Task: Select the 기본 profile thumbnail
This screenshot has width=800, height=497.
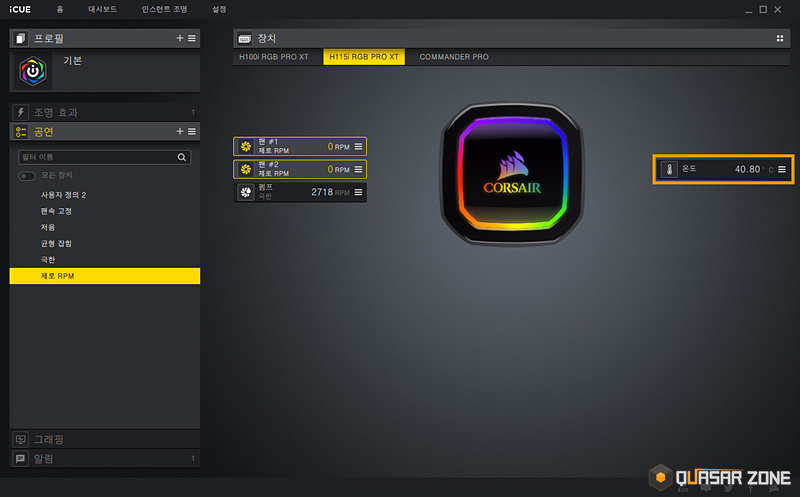Action: pyautogui.click(x=33, y=71)
